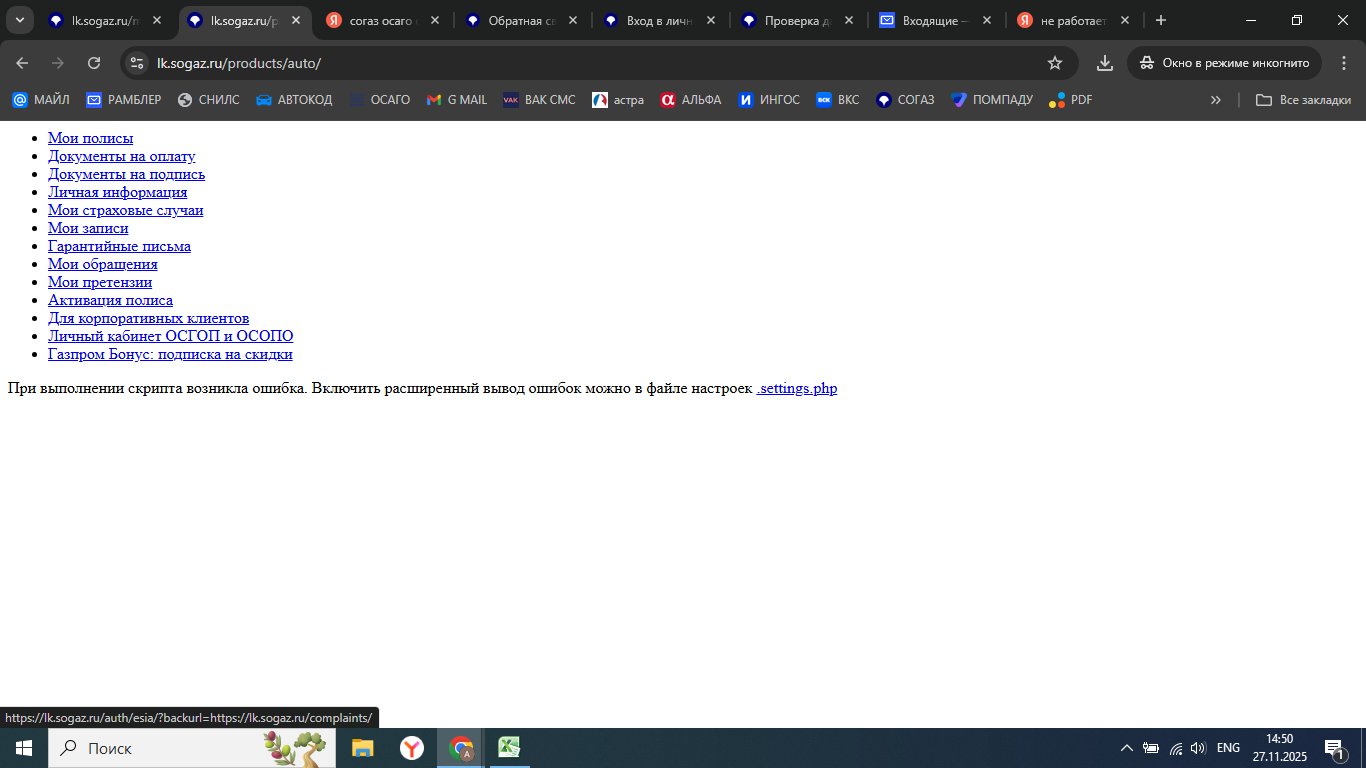This screenshot has width=1366, height=768.
Task: Open the Мои полисы link
Action: [x=90, y=138]
